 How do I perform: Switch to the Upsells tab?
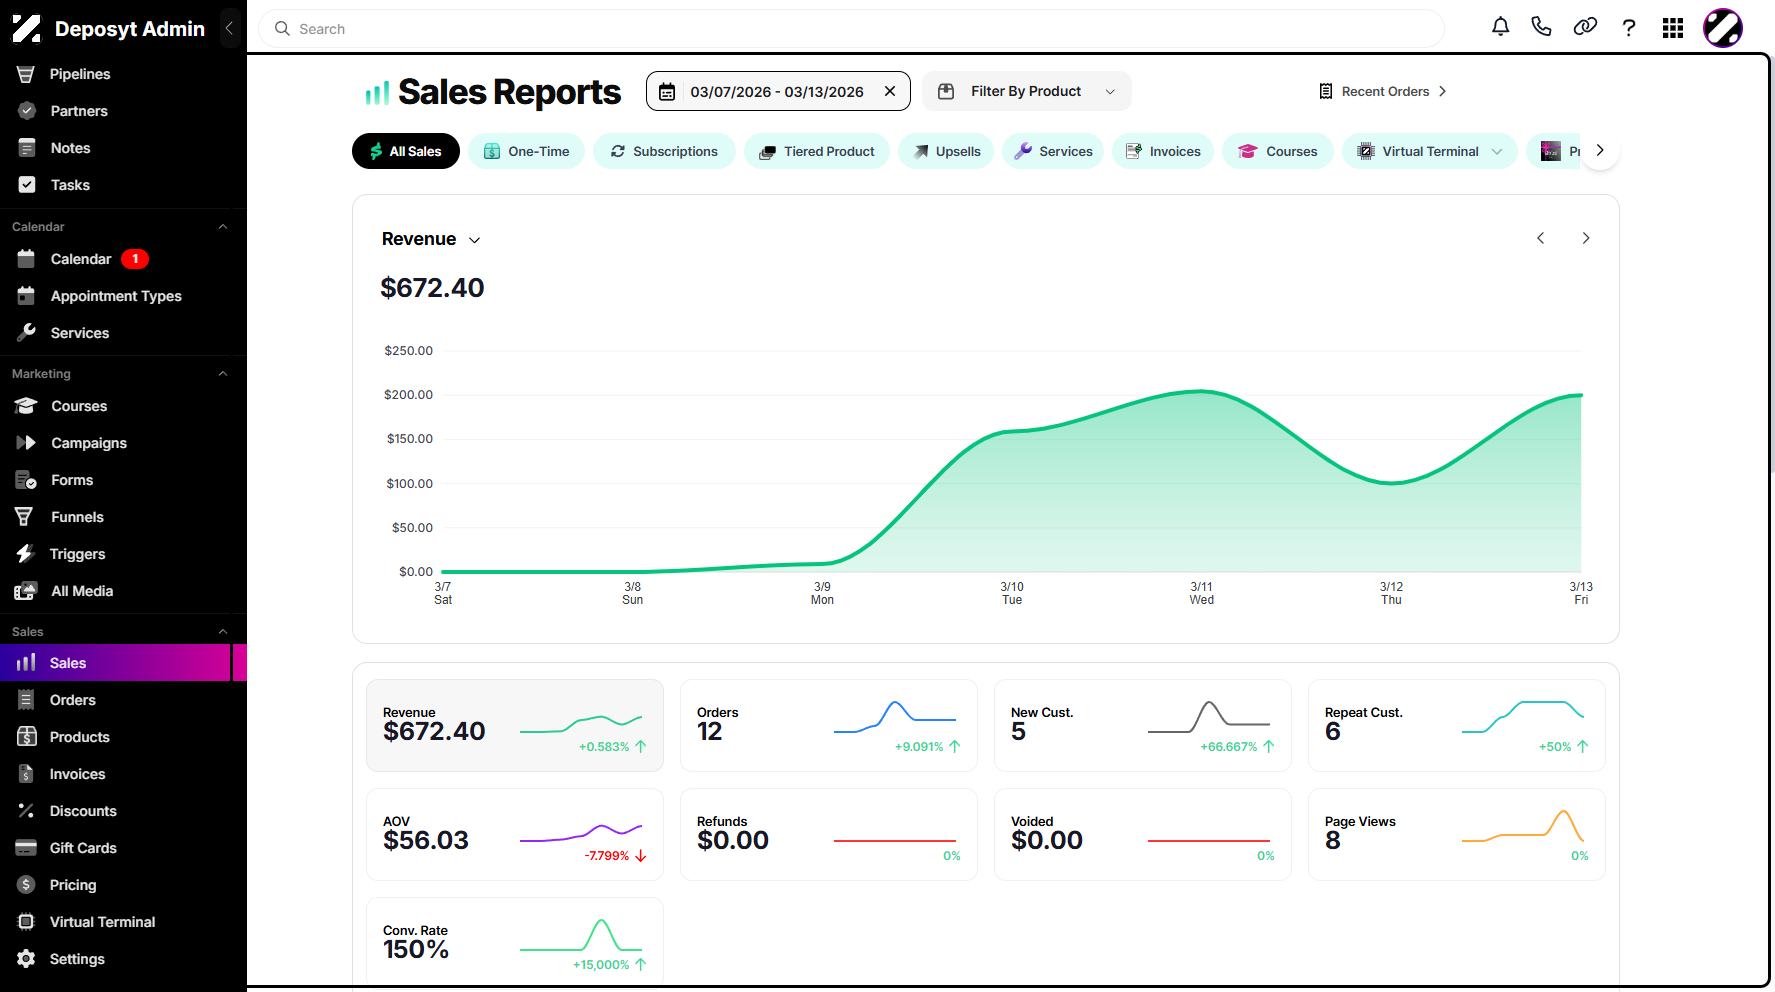[x=946, y=151]
